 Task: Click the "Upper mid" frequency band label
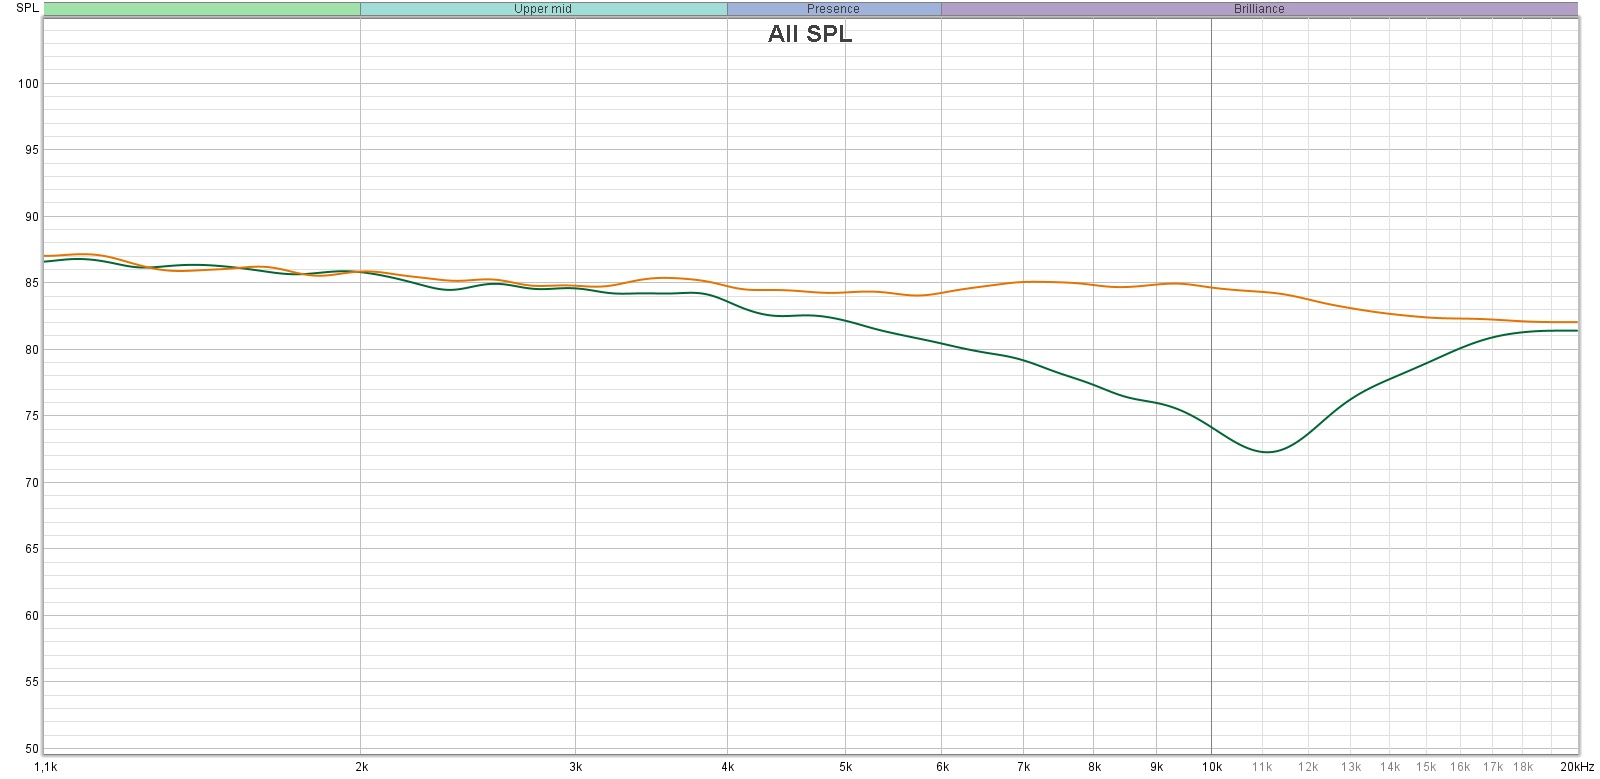[x=543, y=9]
